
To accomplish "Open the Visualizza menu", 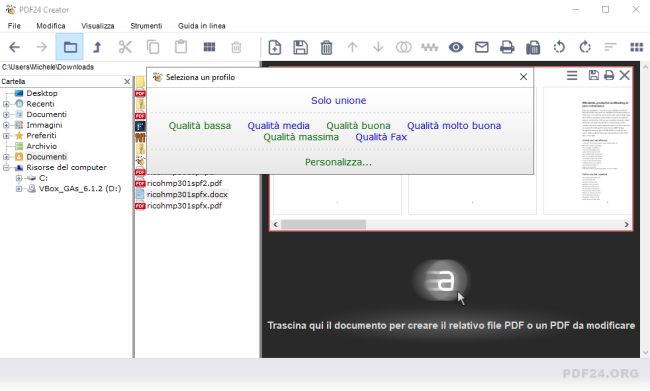I will (97, 26).
